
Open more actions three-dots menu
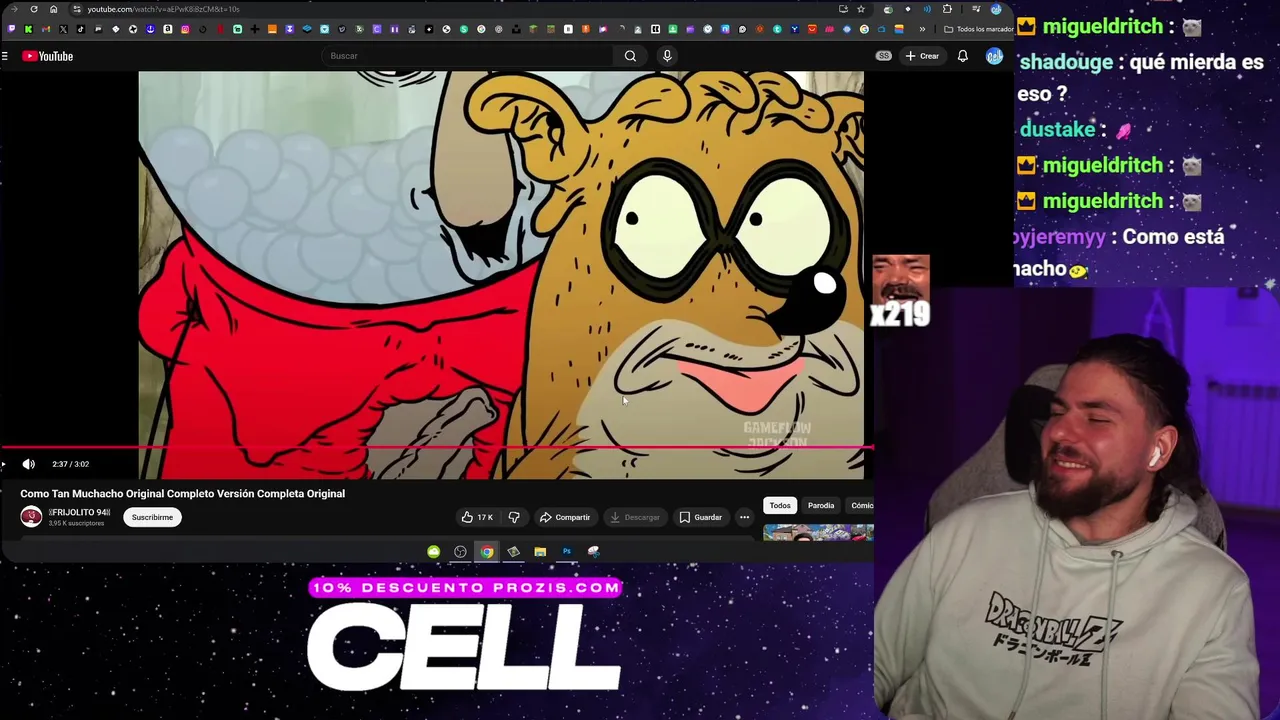click(744, 517)
